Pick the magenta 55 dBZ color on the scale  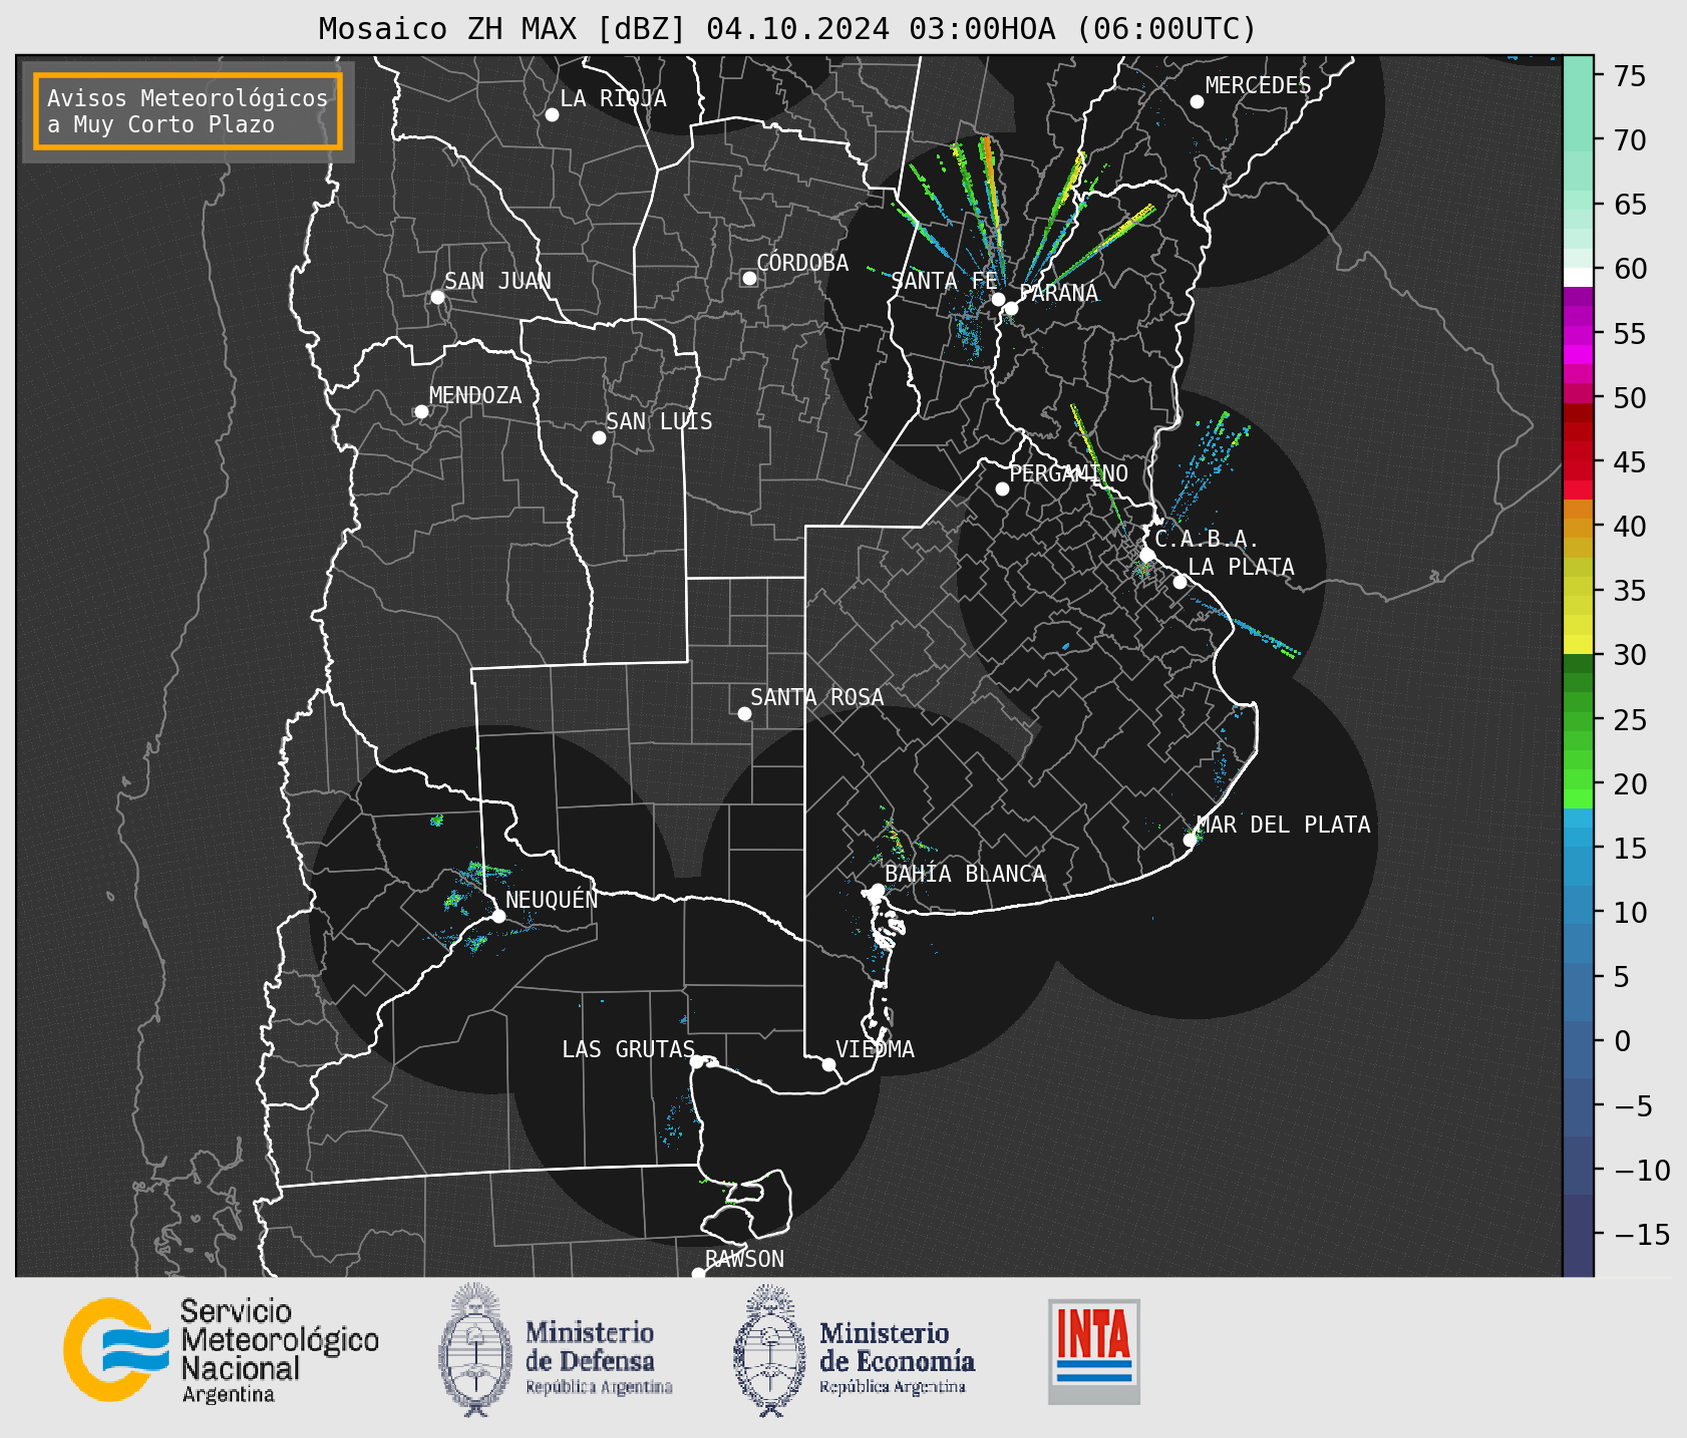pos(1578,335)
